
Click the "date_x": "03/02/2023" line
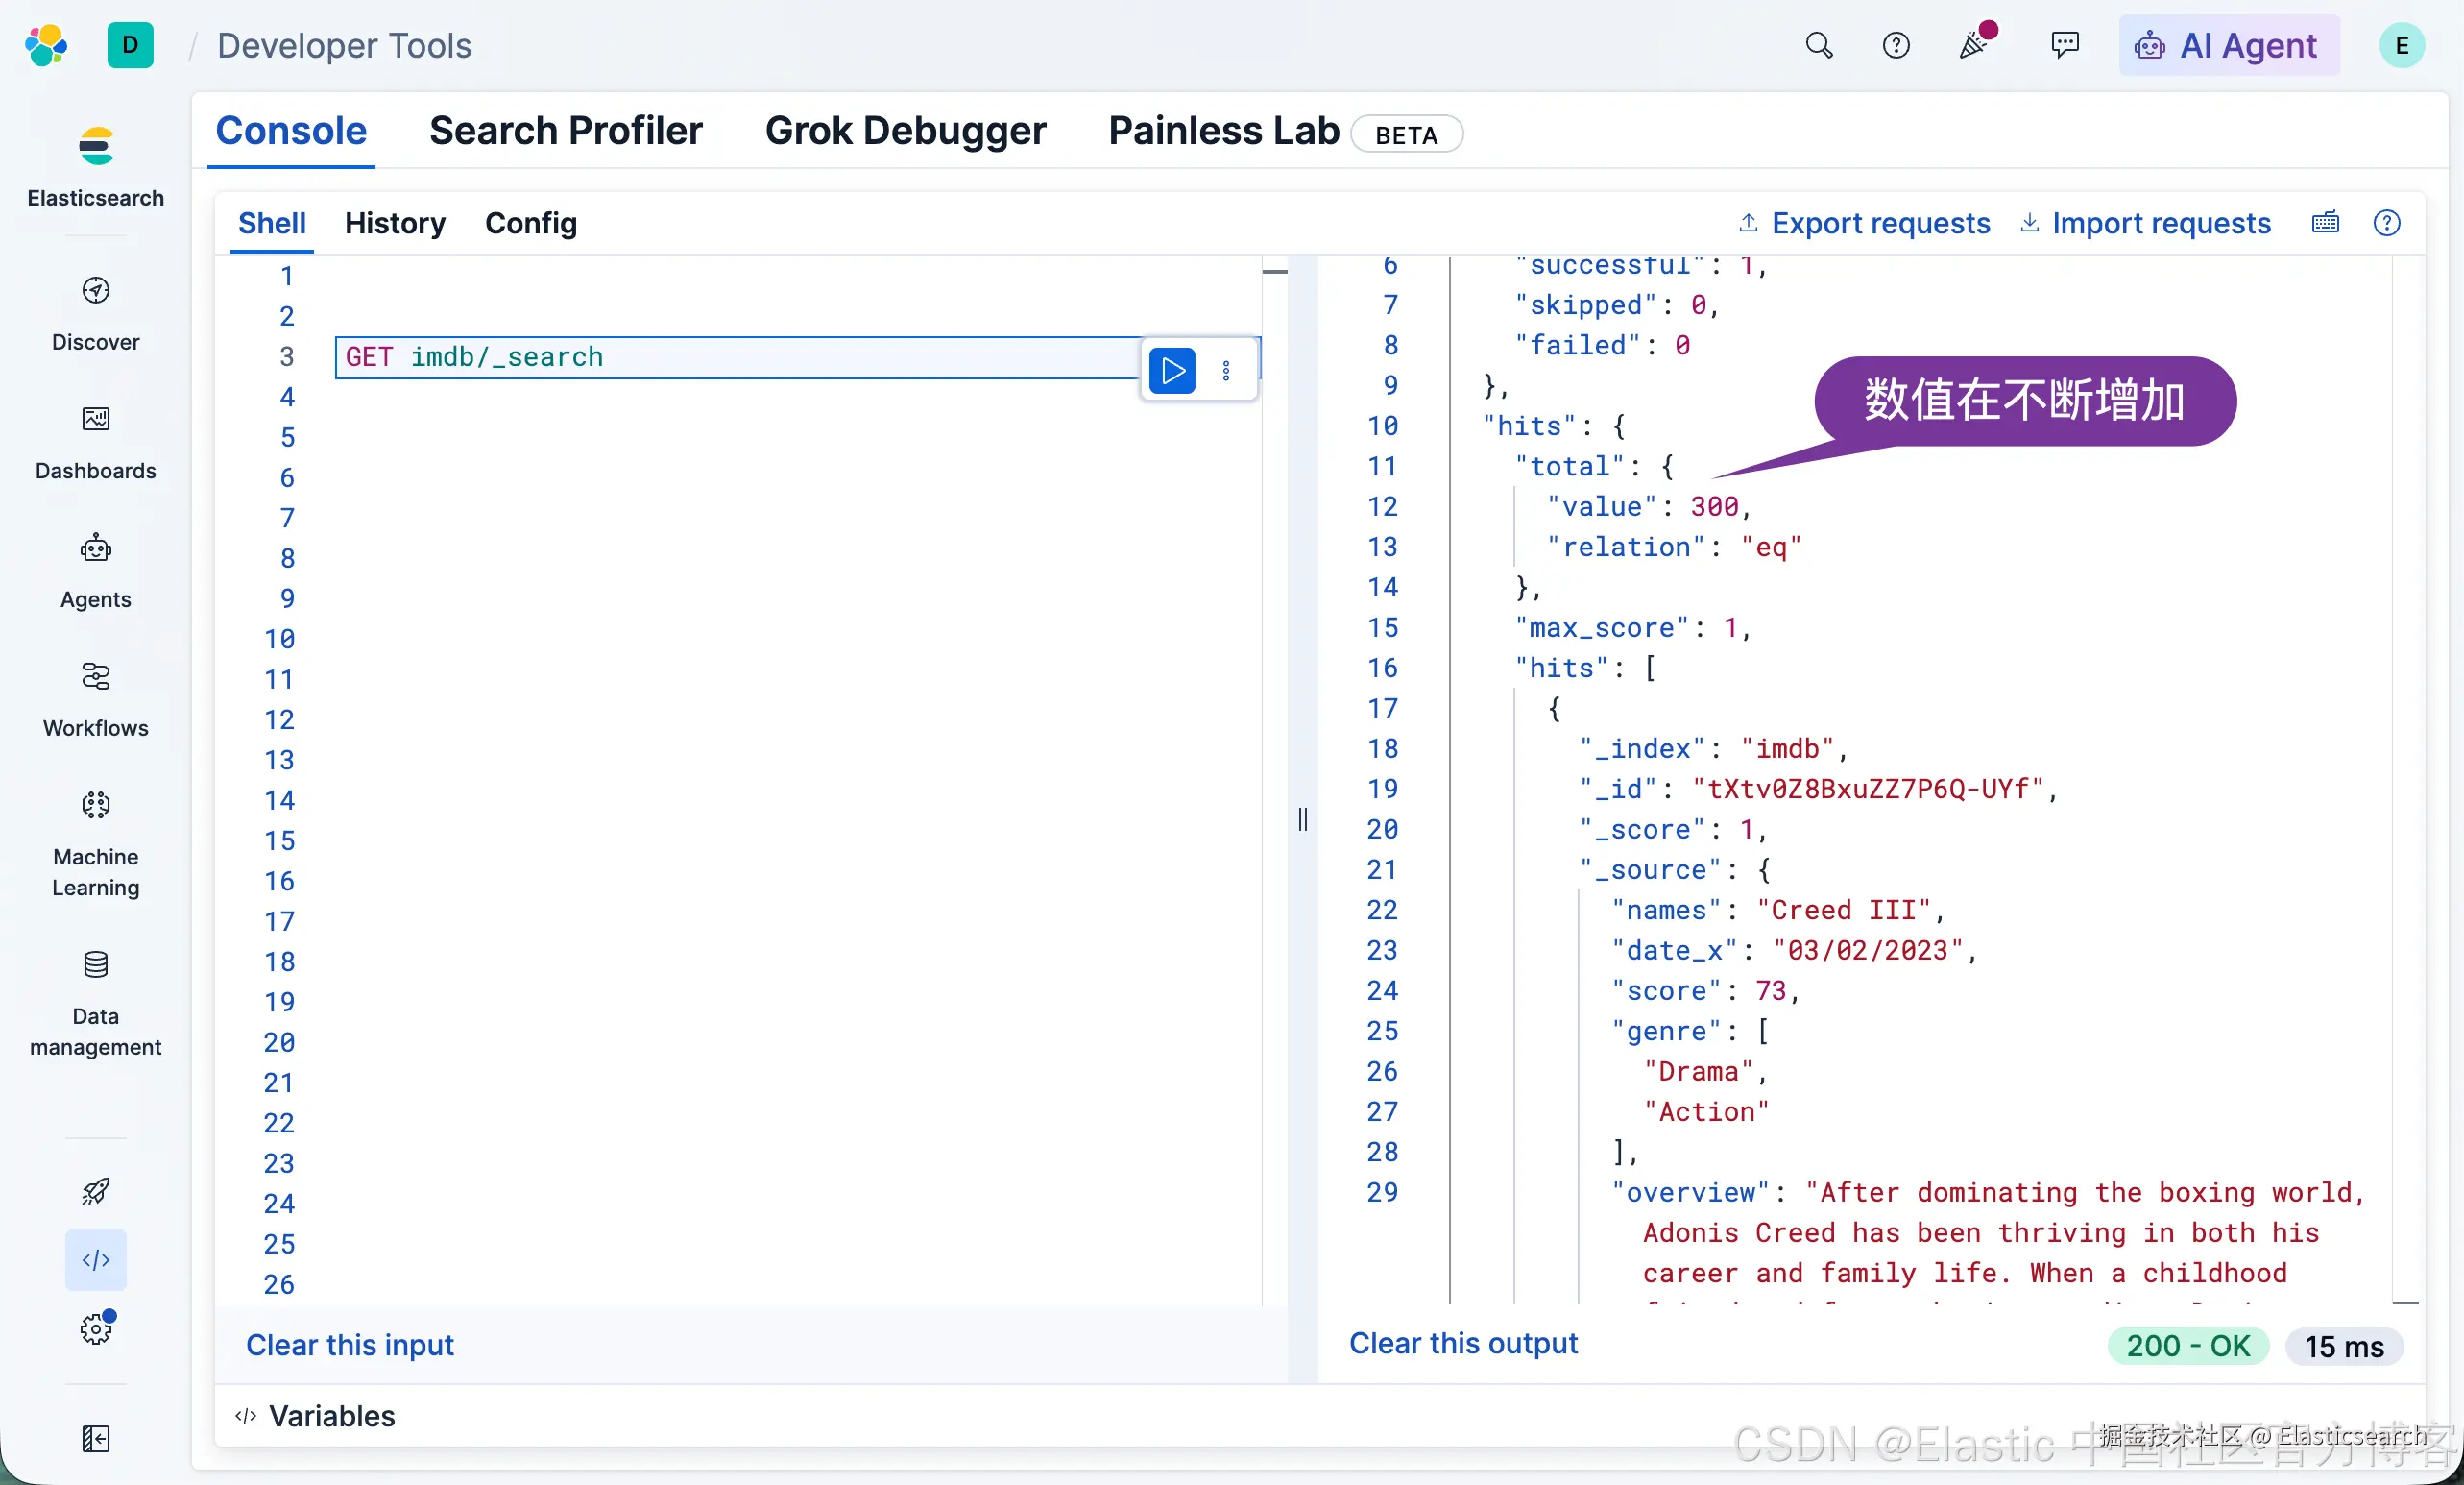(1794, 950)
